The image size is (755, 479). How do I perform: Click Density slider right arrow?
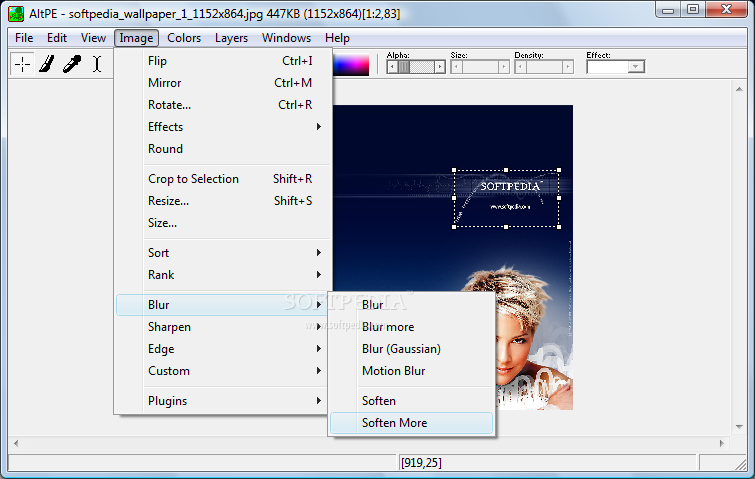(568, 66)
